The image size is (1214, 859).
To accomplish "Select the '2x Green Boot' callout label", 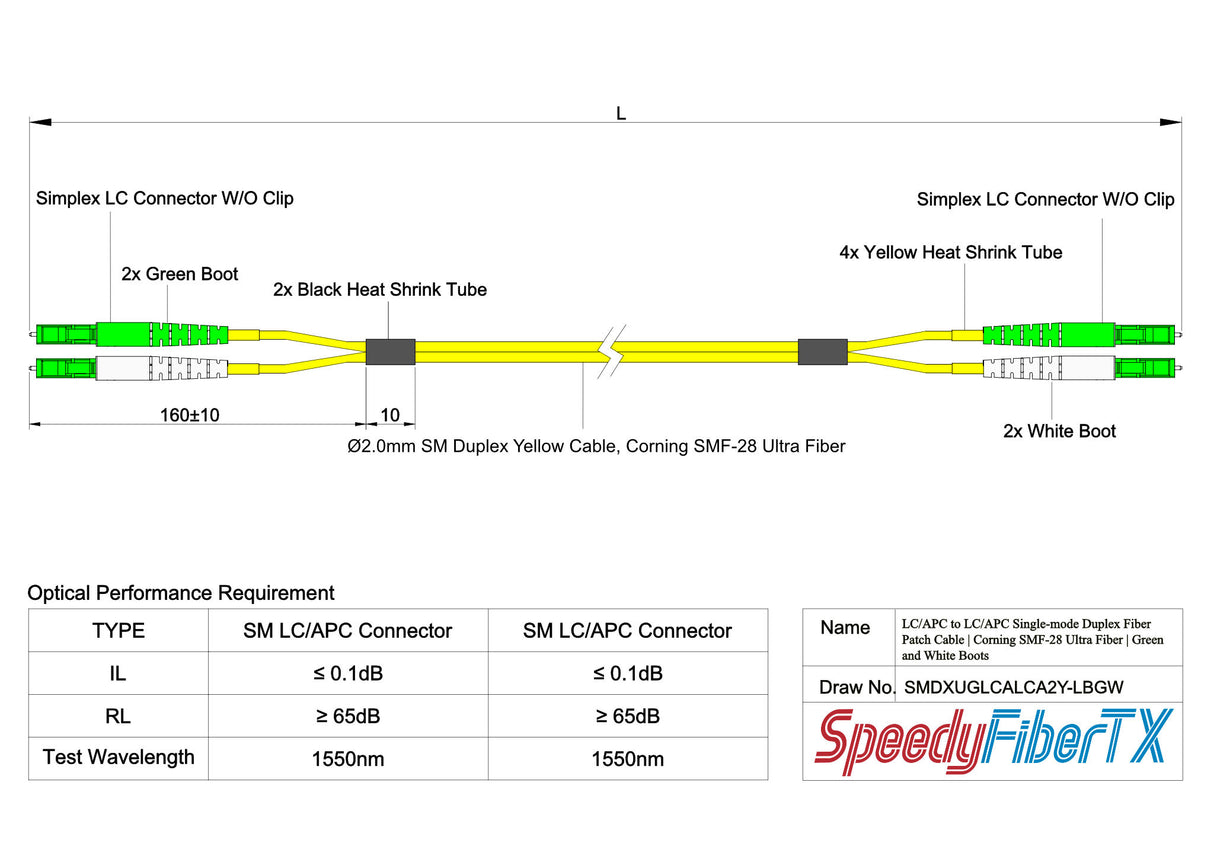I will [180, 274].
